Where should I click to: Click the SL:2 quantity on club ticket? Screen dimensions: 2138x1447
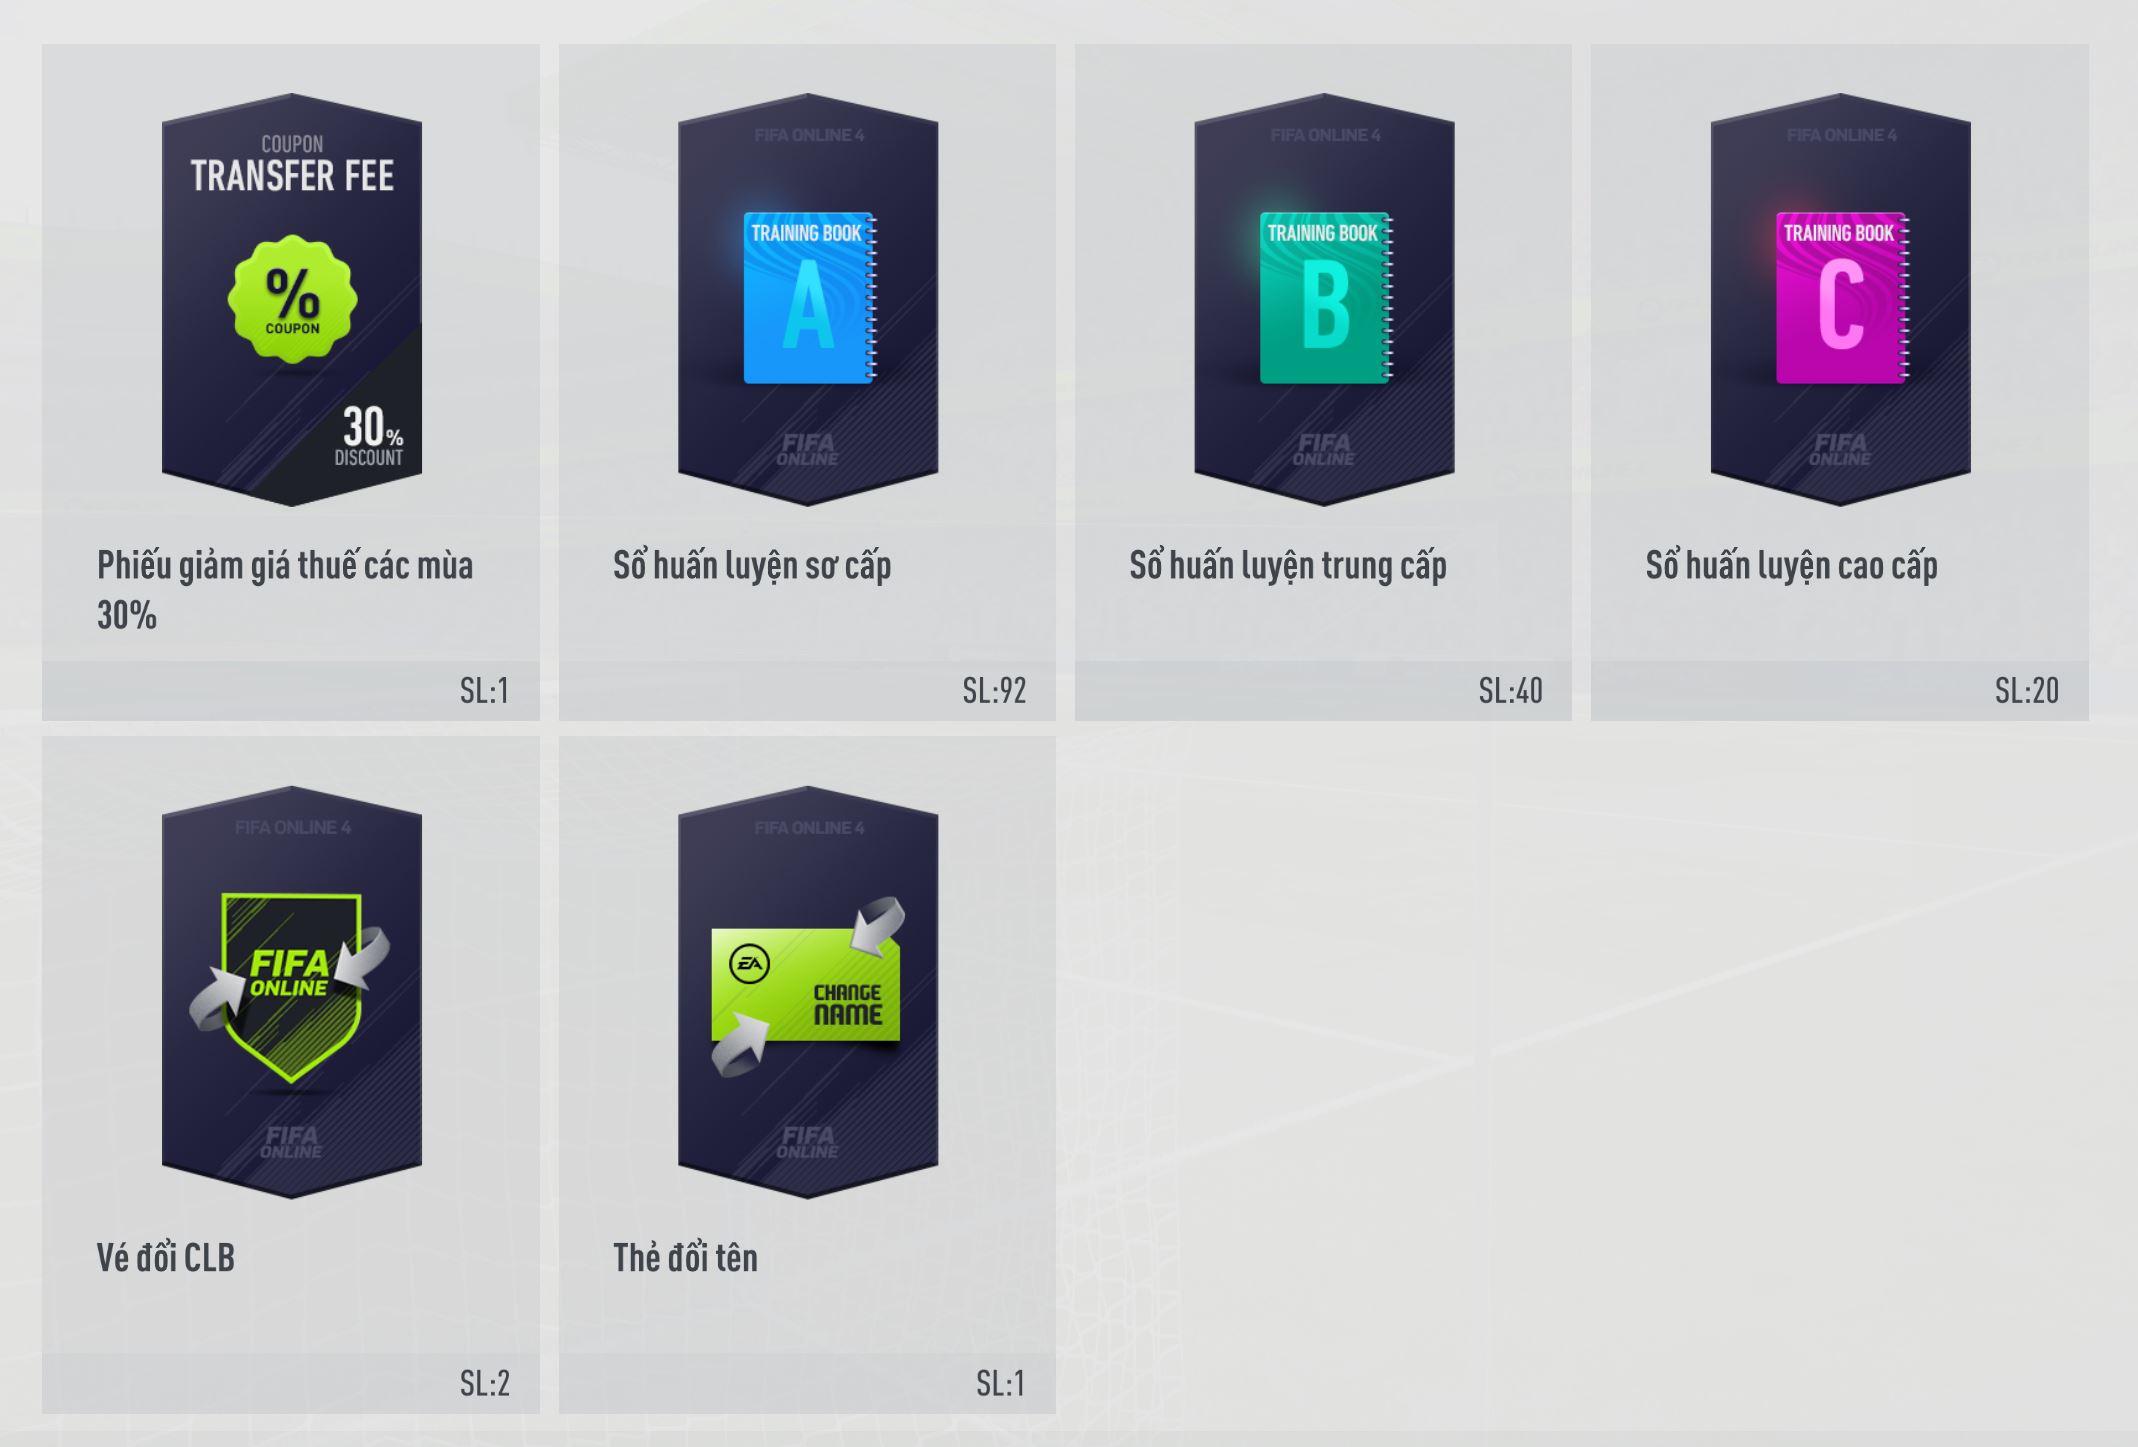[485, 1384]
